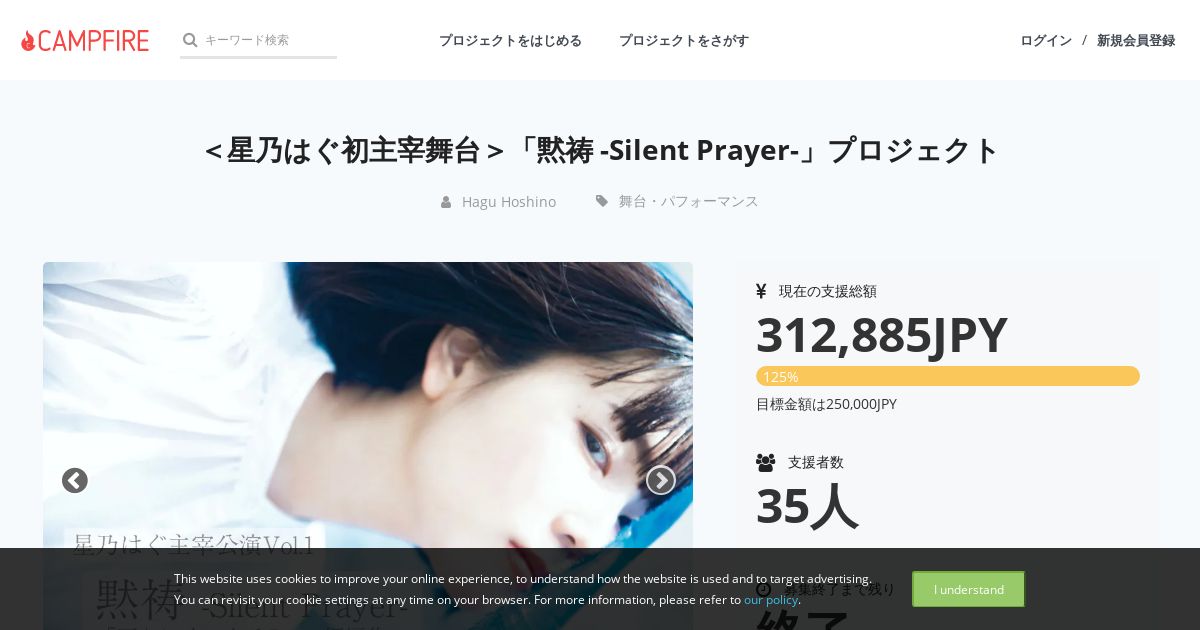Click the project title heading
The image size is (1200, 630).
(x=600, y=150)
